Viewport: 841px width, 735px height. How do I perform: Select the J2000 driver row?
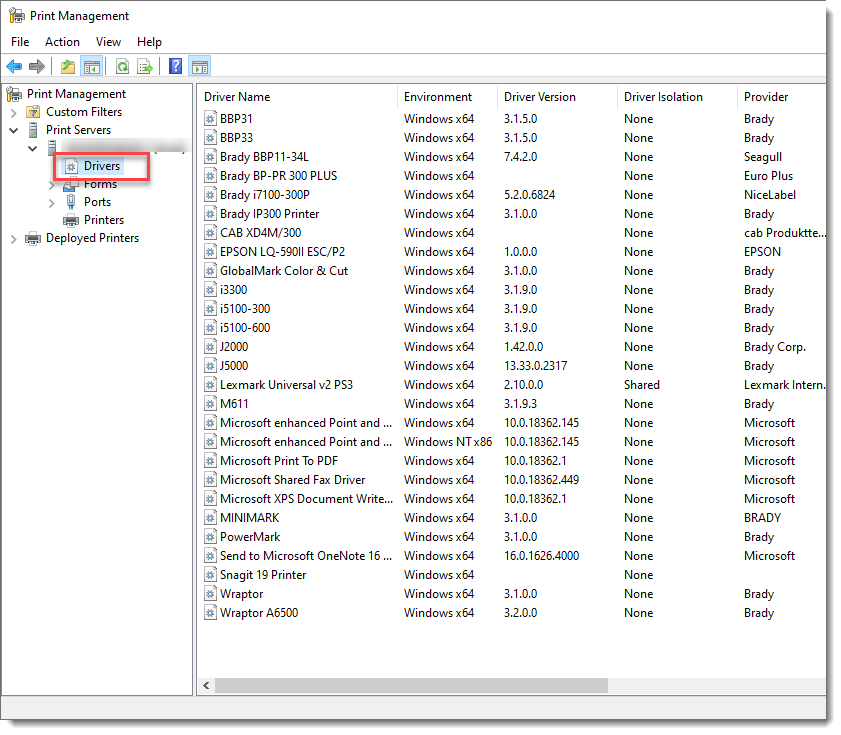(x=512, y=347)
